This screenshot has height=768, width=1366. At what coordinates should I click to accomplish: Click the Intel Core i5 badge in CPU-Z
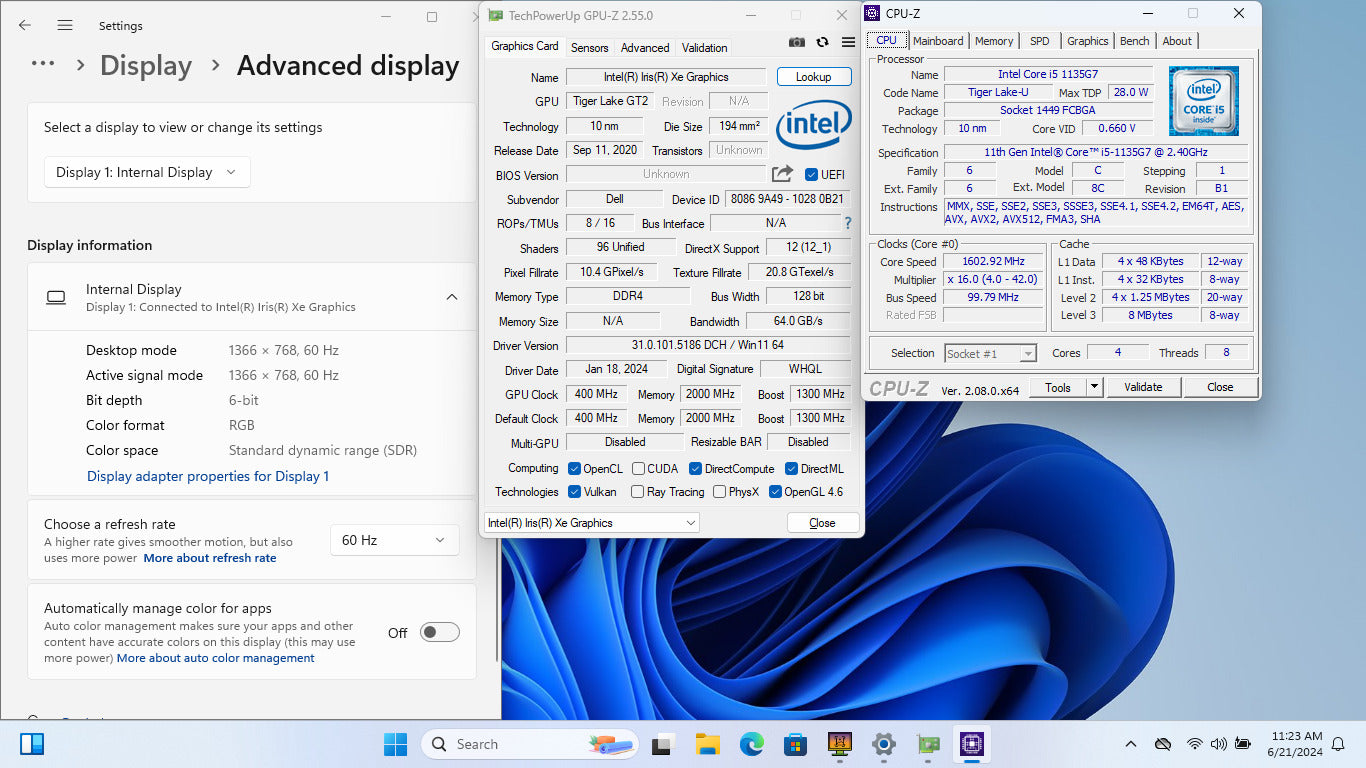coord(1204,101)
